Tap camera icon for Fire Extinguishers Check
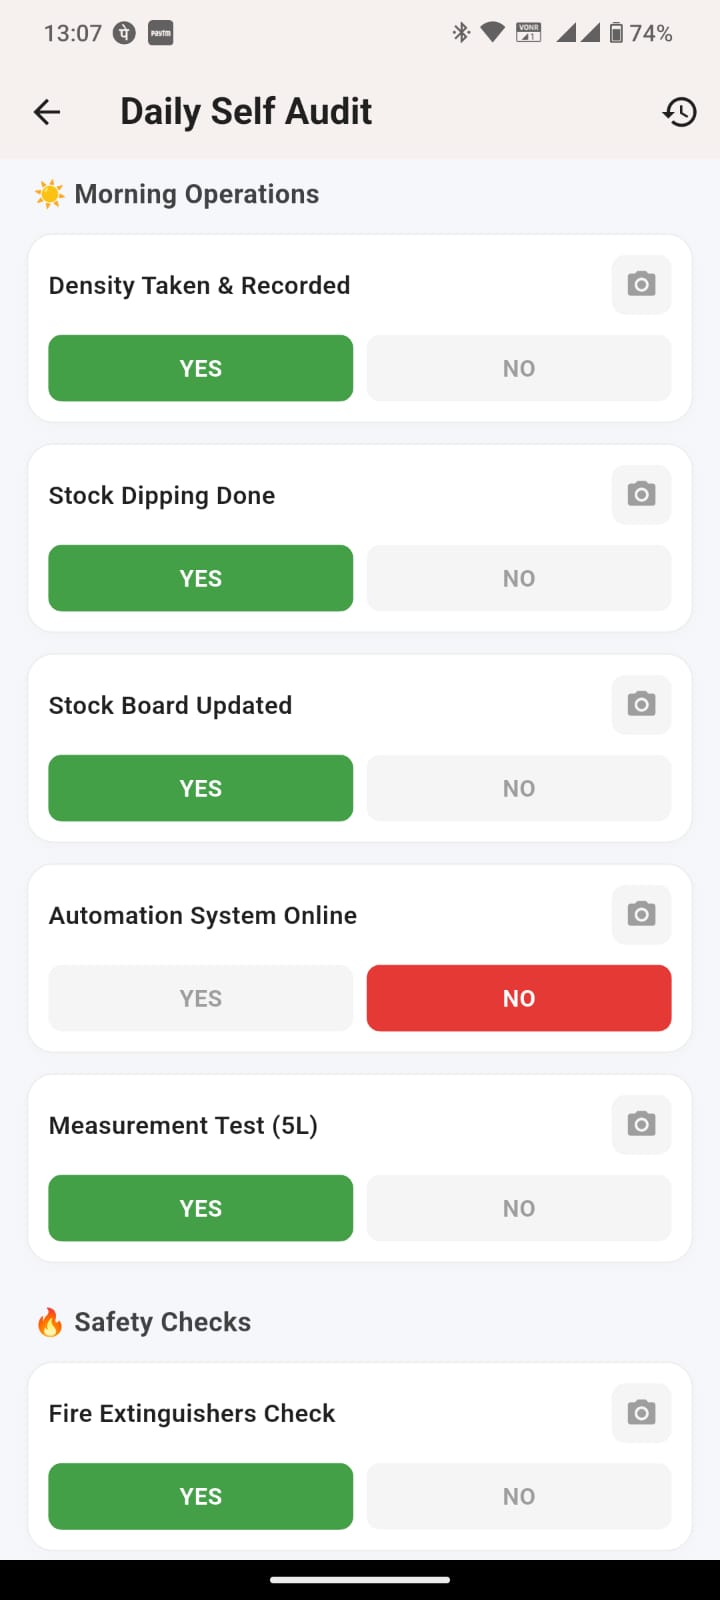The width and height of the screenshot is (720, 1600). point(641,1413)
